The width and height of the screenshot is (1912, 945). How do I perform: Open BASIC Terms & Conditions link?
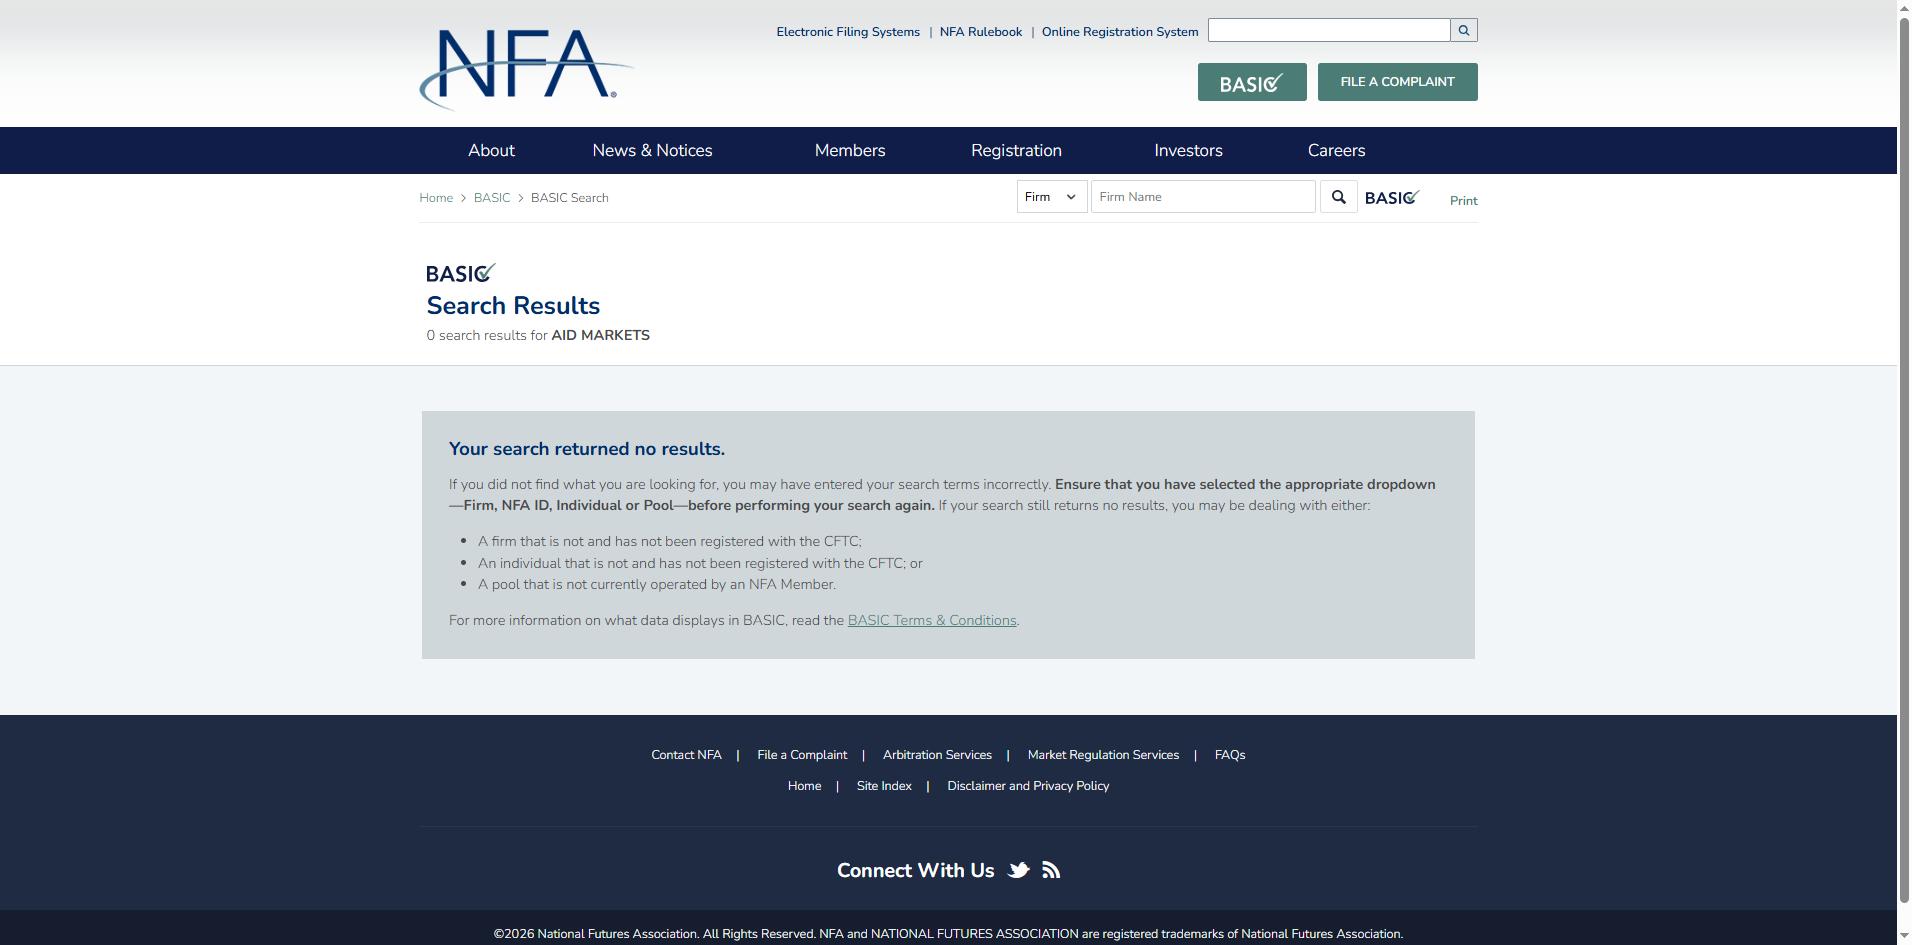point(932,621)
